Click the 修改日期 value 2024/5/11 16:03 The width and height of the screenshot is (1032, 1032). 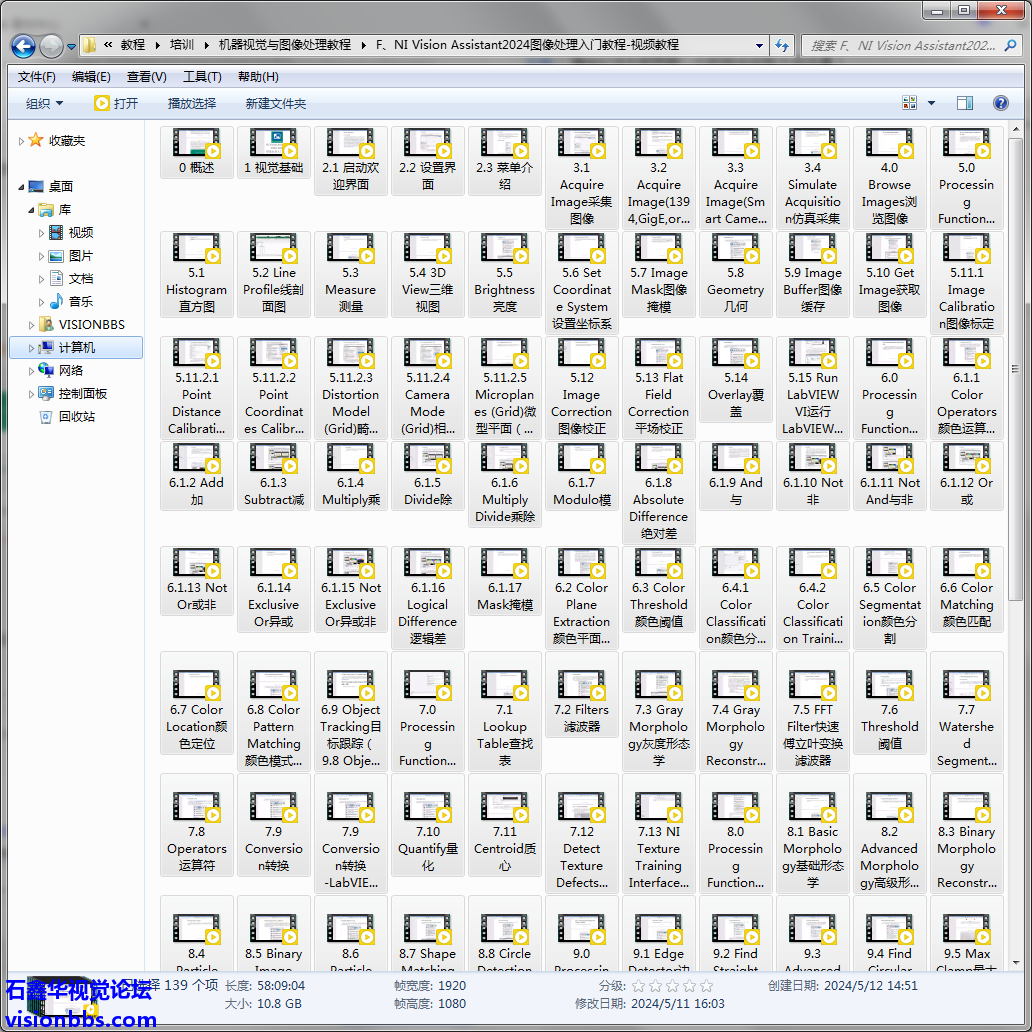pos(678,1004)
